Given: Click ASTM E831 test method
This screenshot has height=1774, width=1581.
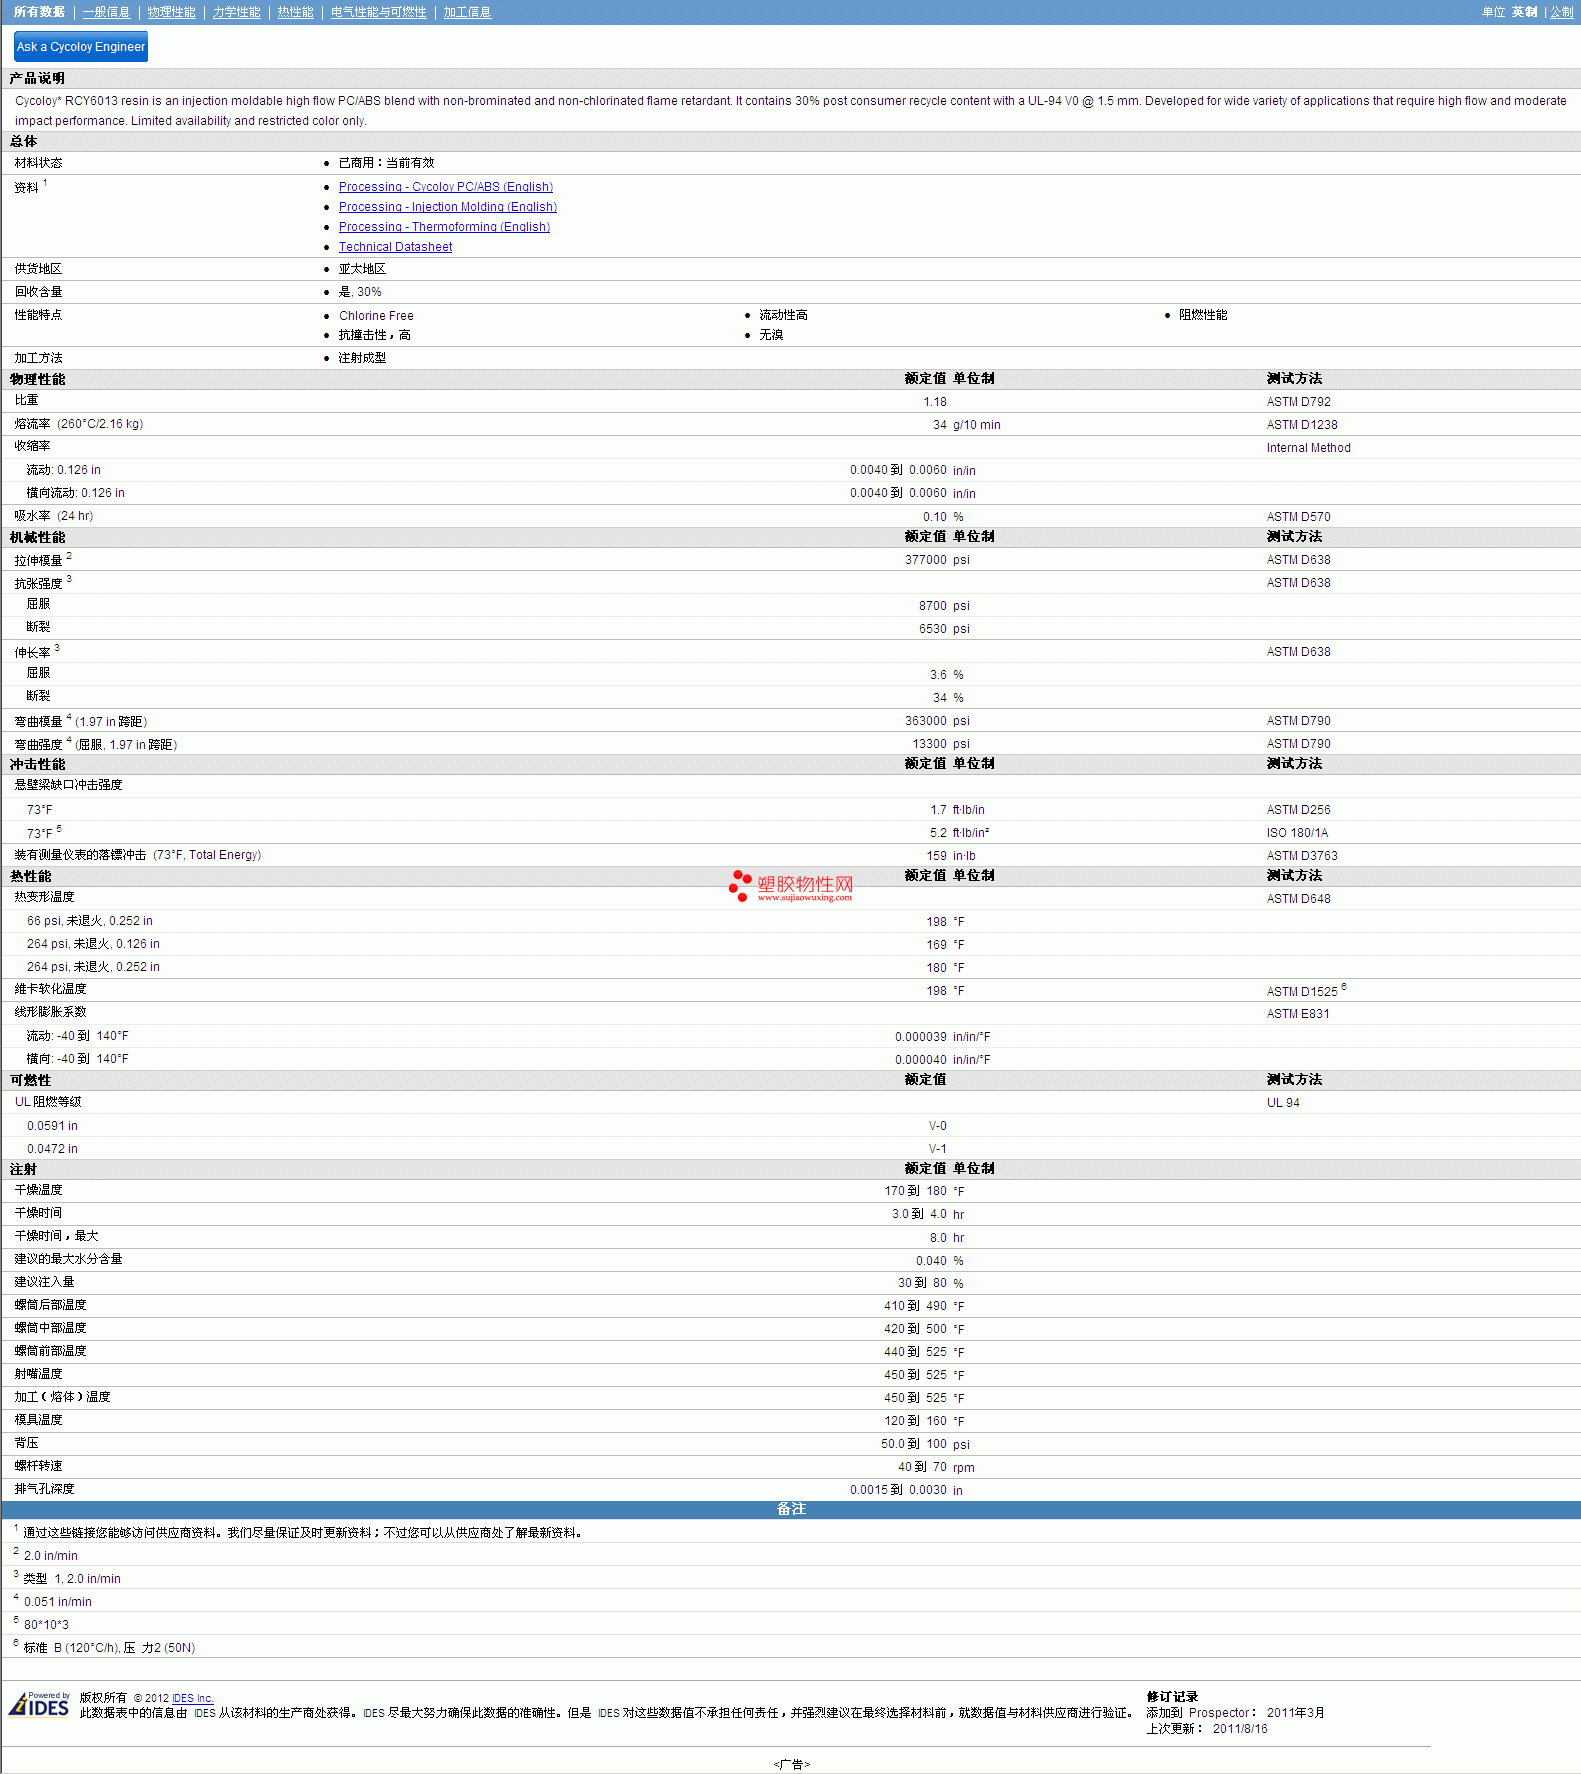Looking at the screenshot, I should tap(1298, 1014).
